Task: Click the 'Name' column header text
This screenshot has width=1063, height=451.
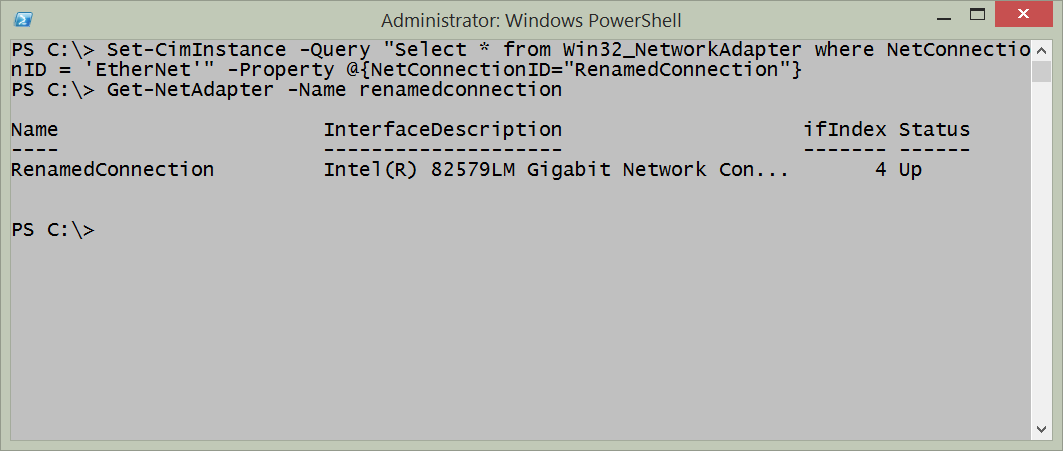Action: tap(34, 130)
